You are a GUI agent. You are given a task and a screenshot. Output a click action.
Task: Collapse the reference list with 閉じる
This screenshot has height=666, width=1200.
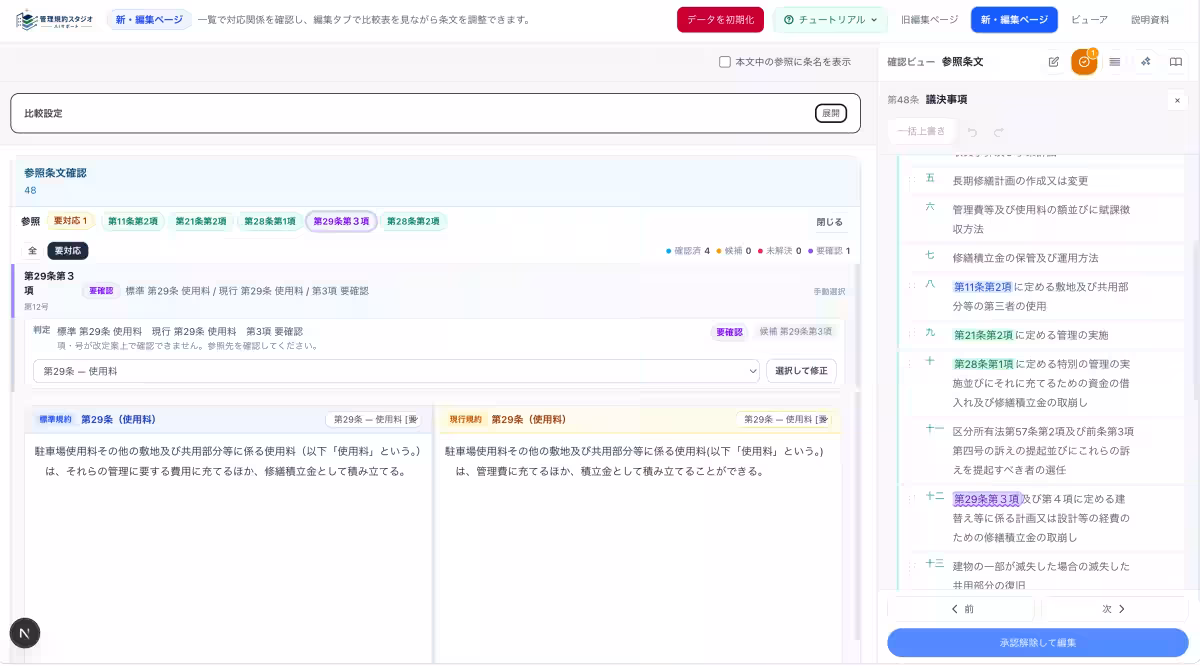pos(829,222)
